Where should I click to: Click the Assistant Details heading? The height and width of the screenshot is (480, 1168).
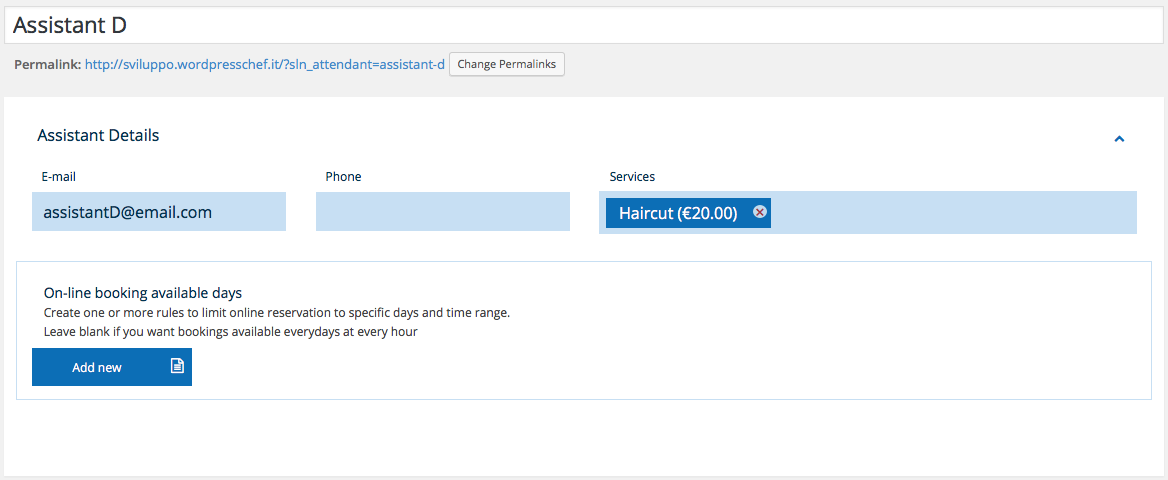[x=98, y=135]
